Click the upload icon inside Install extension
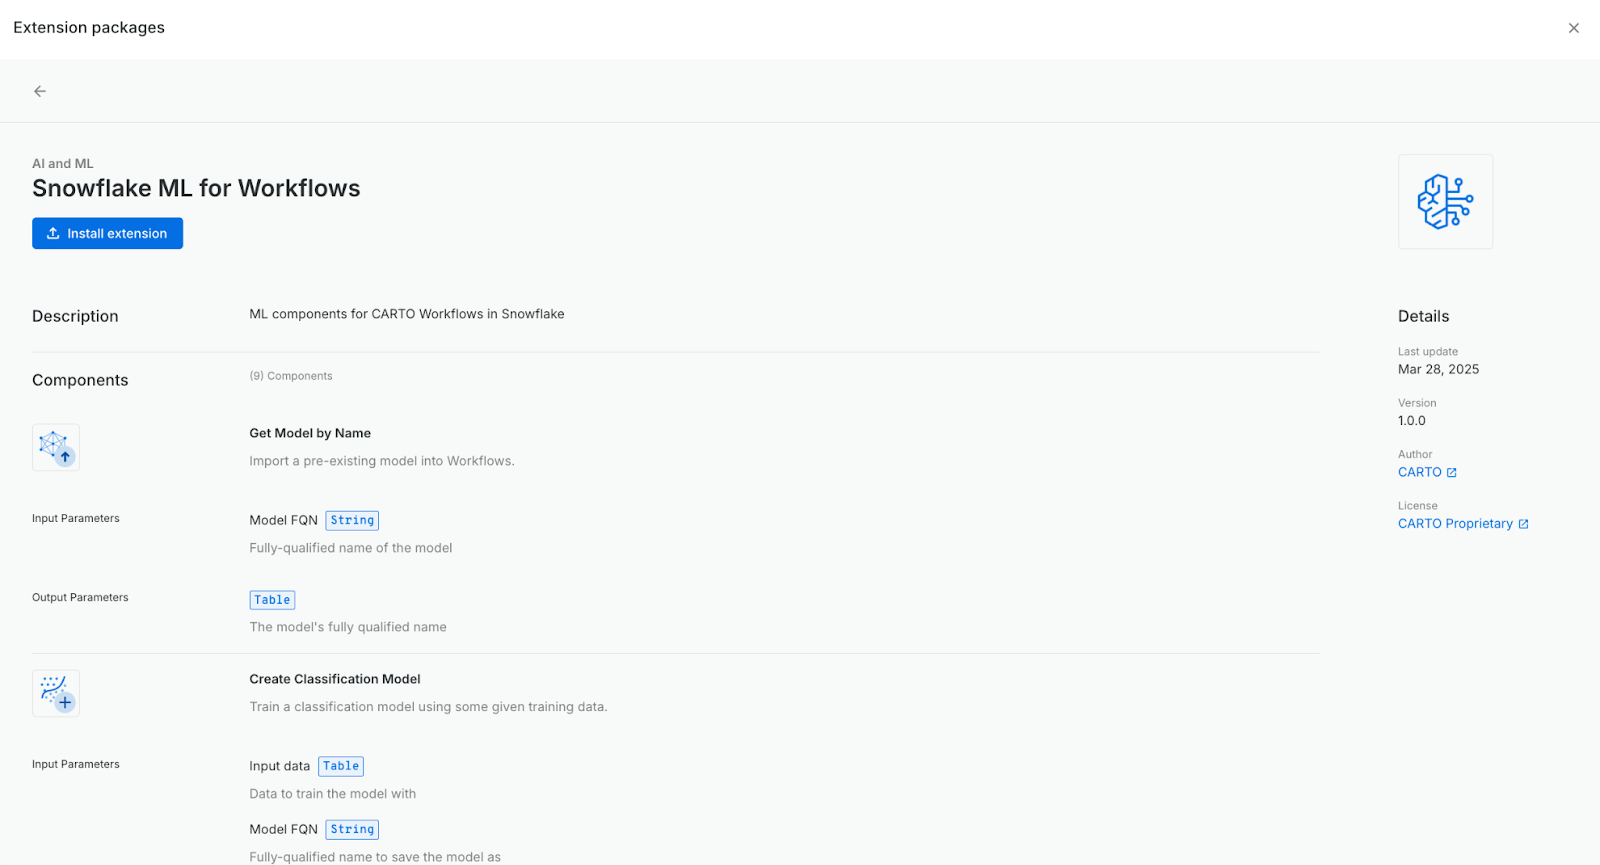The image size is (1600, 865). [53, 233]
